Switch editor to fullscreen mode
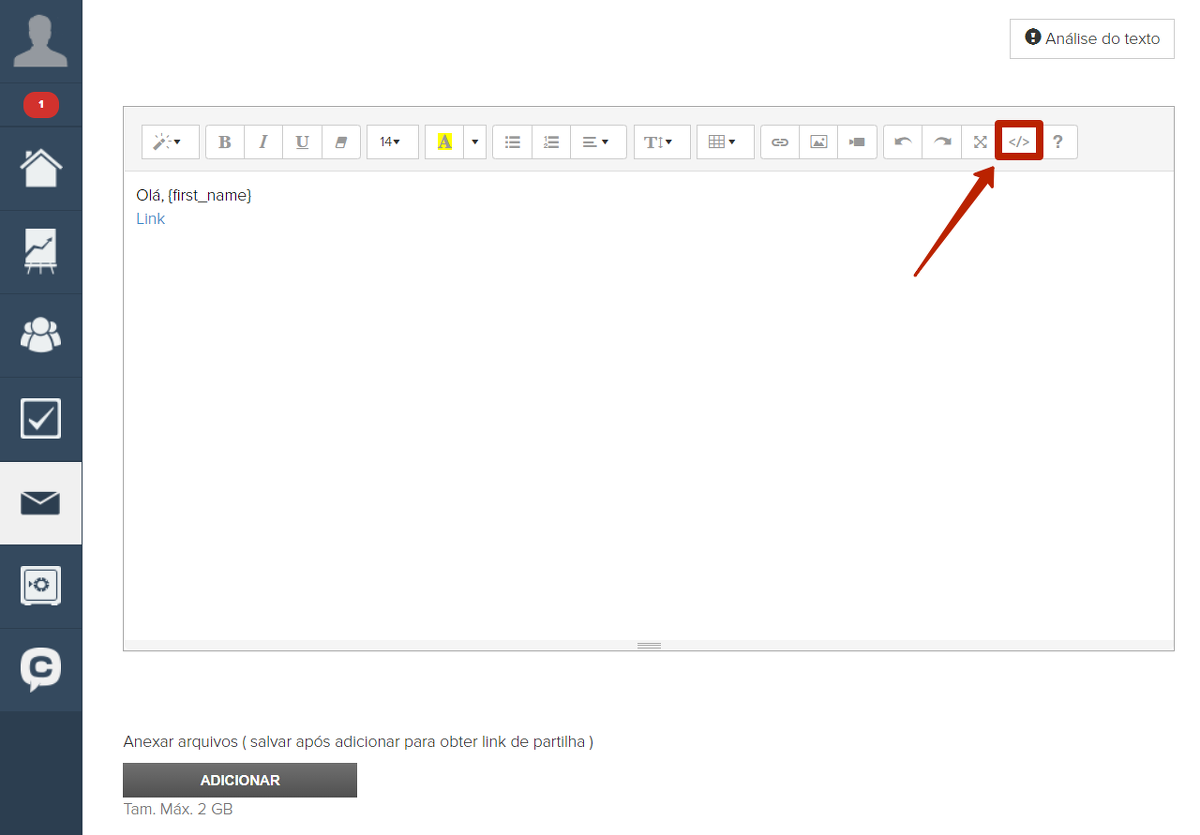This screenshot has height=835, width=1200. click(x=980, y=142)
